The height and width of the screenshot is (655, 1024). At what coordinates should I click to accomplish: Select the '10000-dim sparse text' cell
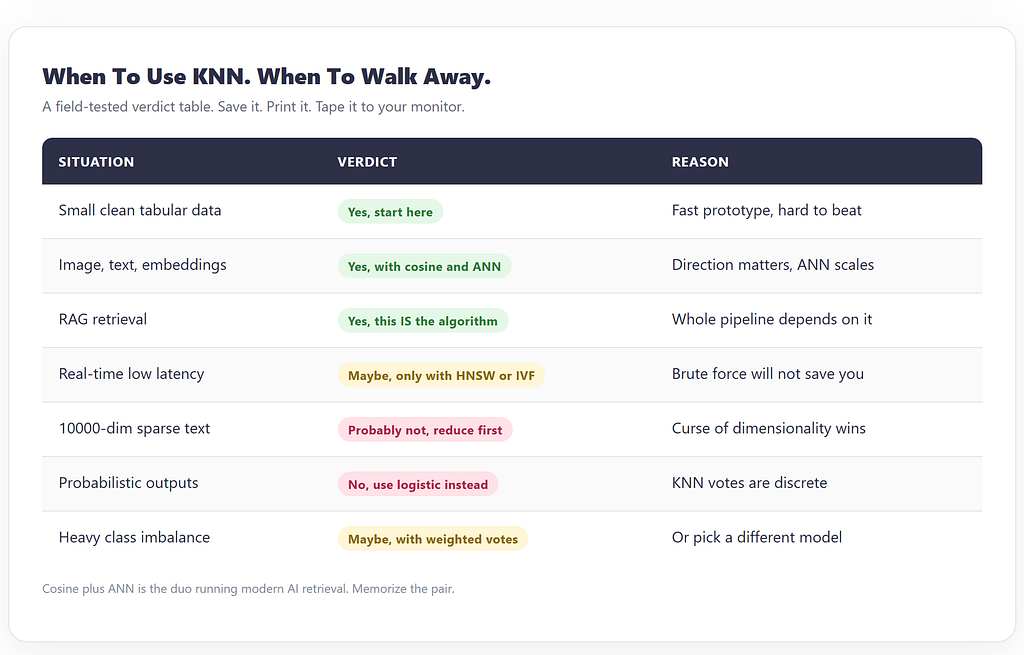point(134,428)
